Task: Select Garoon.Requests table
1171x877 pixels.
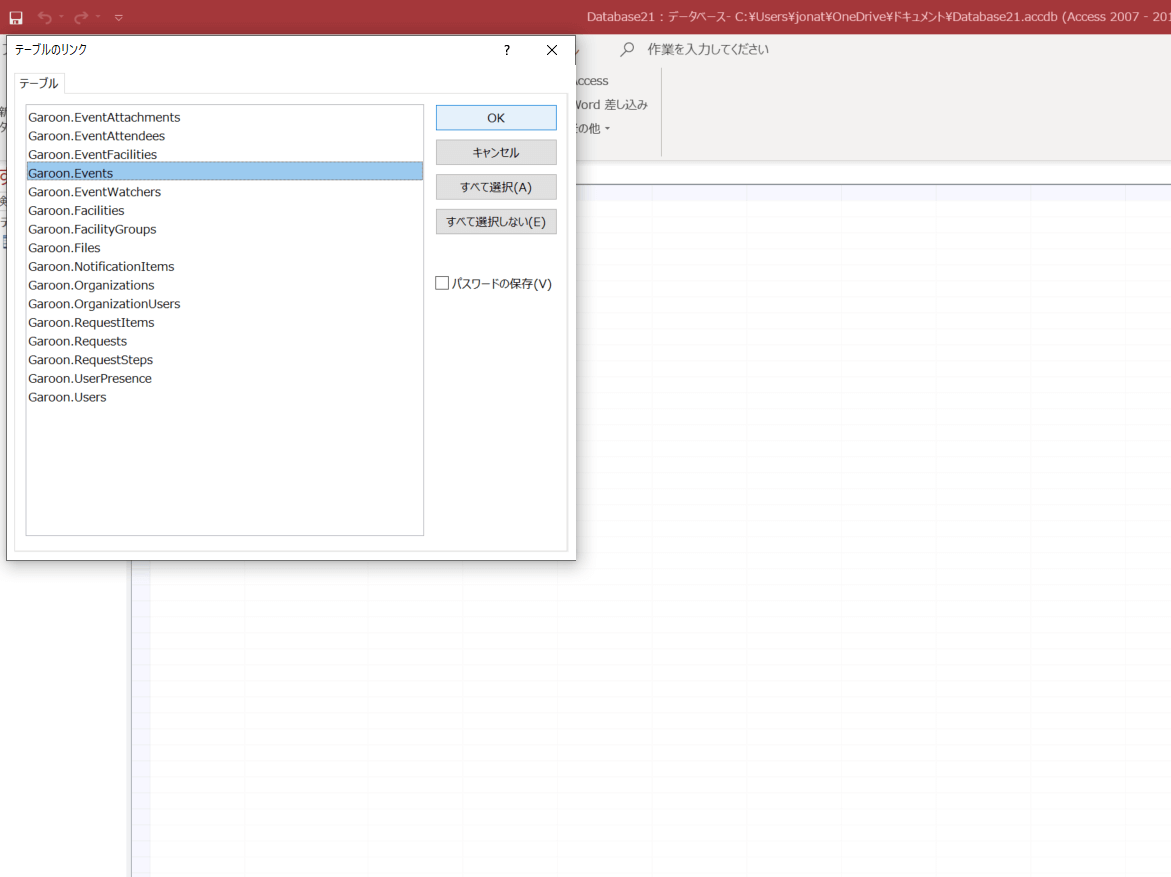Action: click(225, 341)
